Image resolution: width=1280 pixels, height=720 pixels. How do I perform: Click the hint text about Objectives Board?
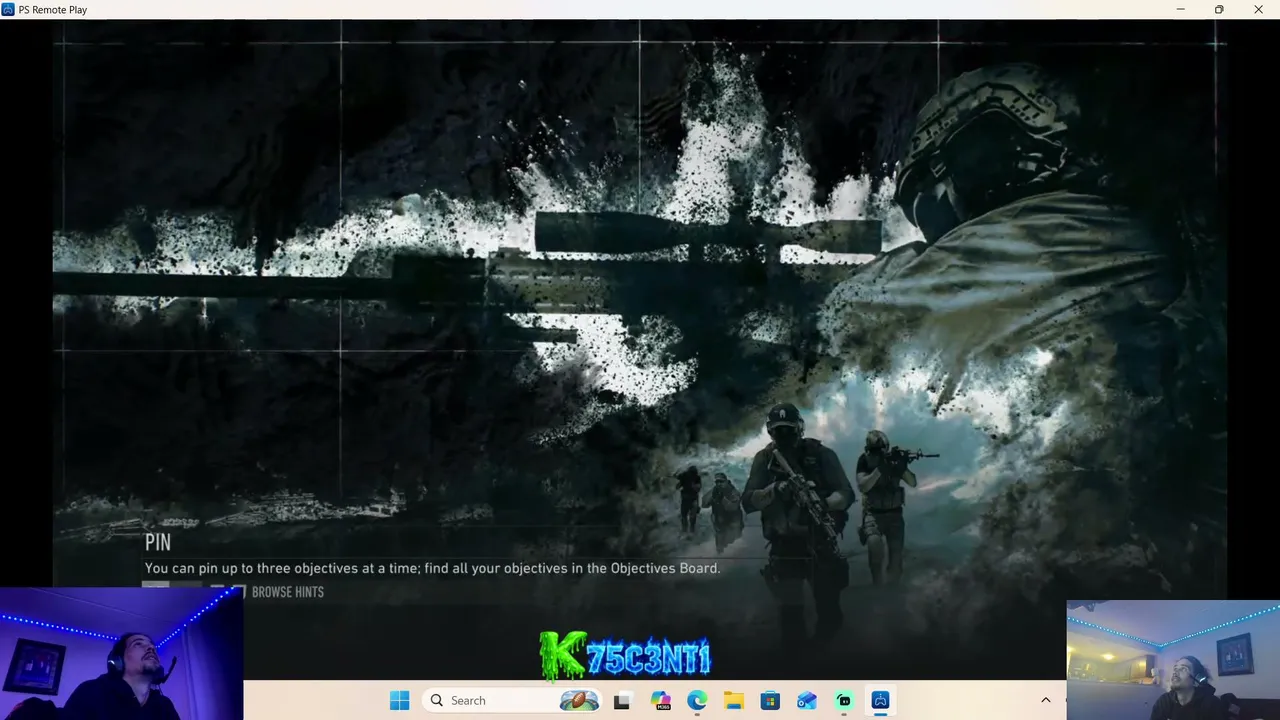click(432, 568)
